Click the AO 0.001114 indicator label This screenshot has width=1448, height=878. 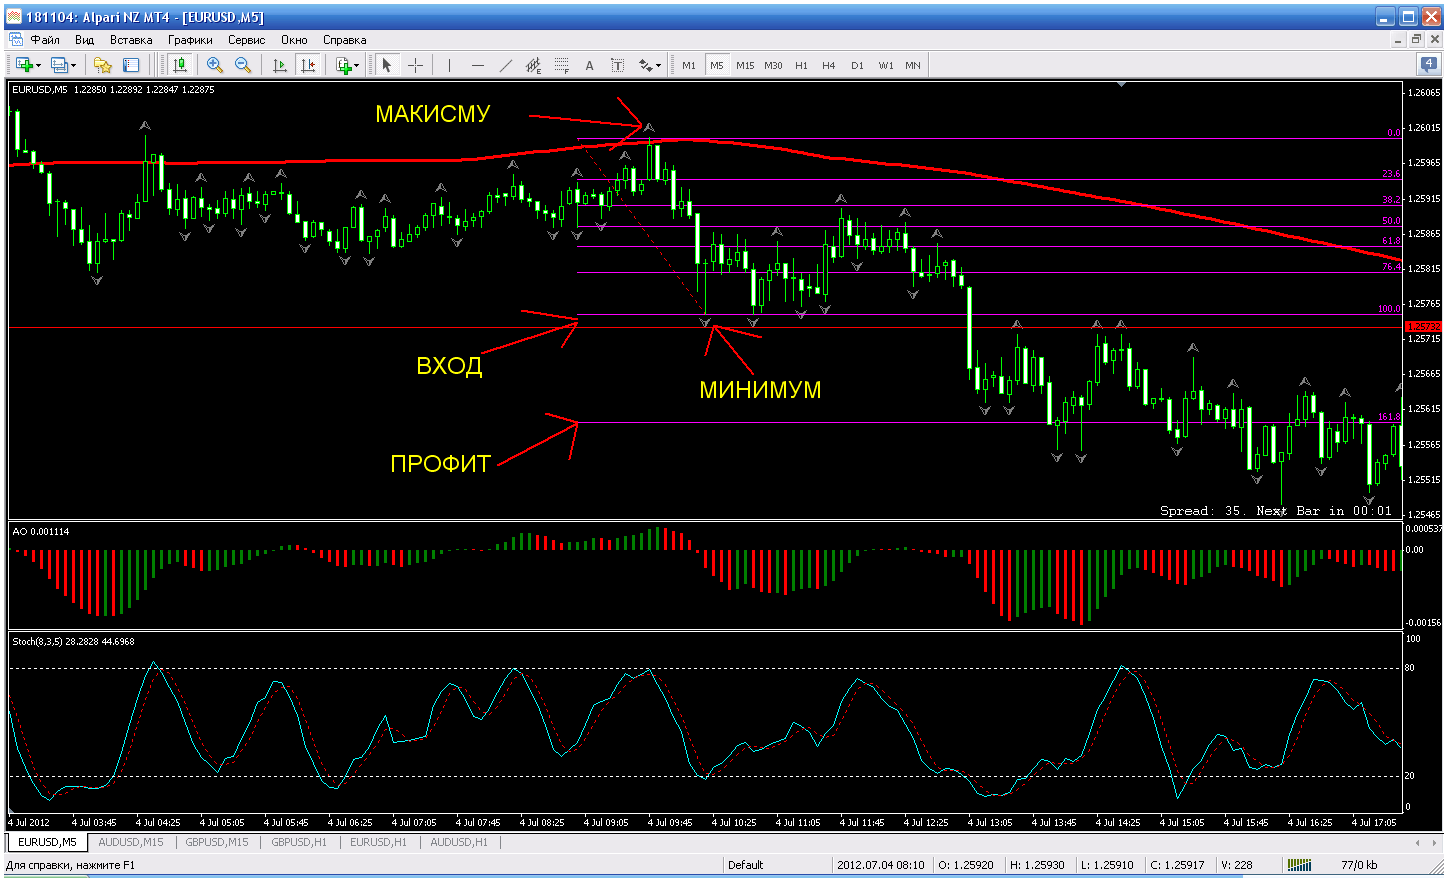(41, 532)
